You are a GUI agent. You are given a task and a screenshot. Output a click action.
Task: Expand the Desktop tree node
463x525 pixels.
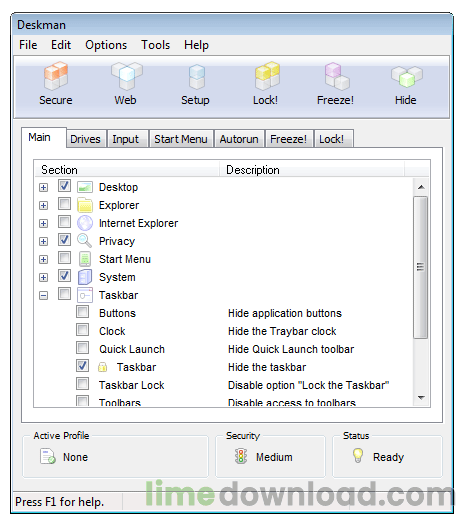(43, 188)
